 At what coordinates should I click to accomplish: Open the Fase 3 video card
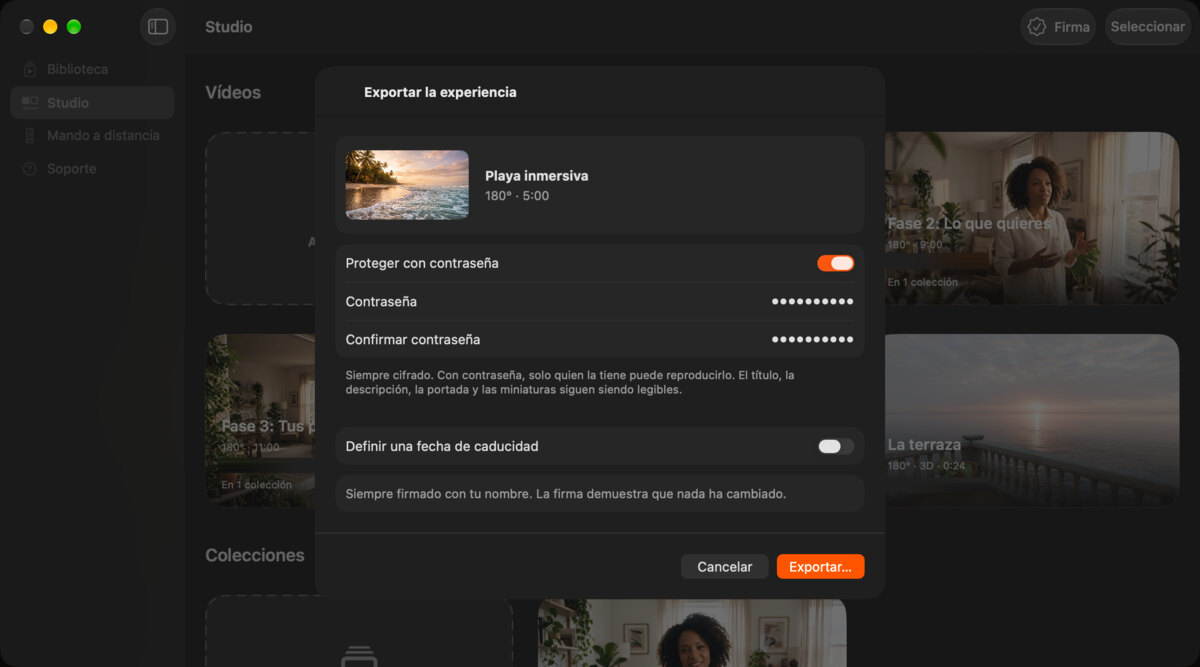[261, 420]
